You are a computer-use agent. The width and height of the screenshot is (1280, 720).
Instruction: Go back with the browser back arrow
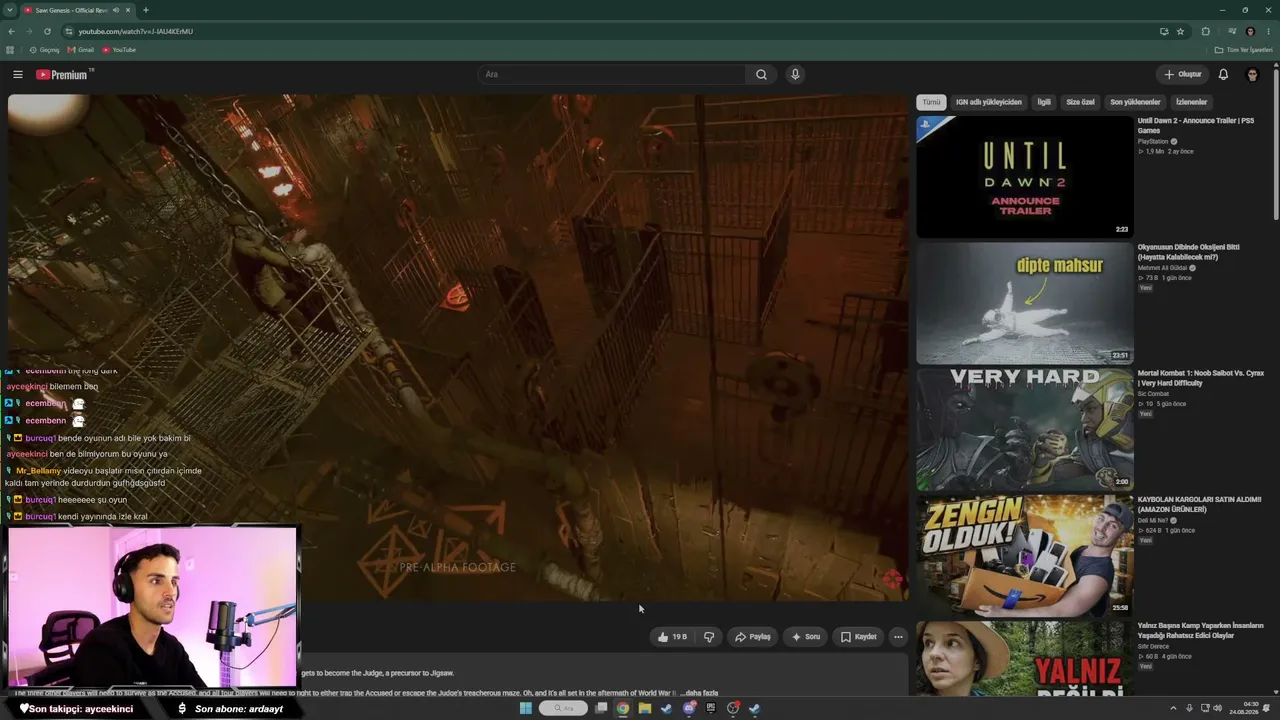coord(11,31)
